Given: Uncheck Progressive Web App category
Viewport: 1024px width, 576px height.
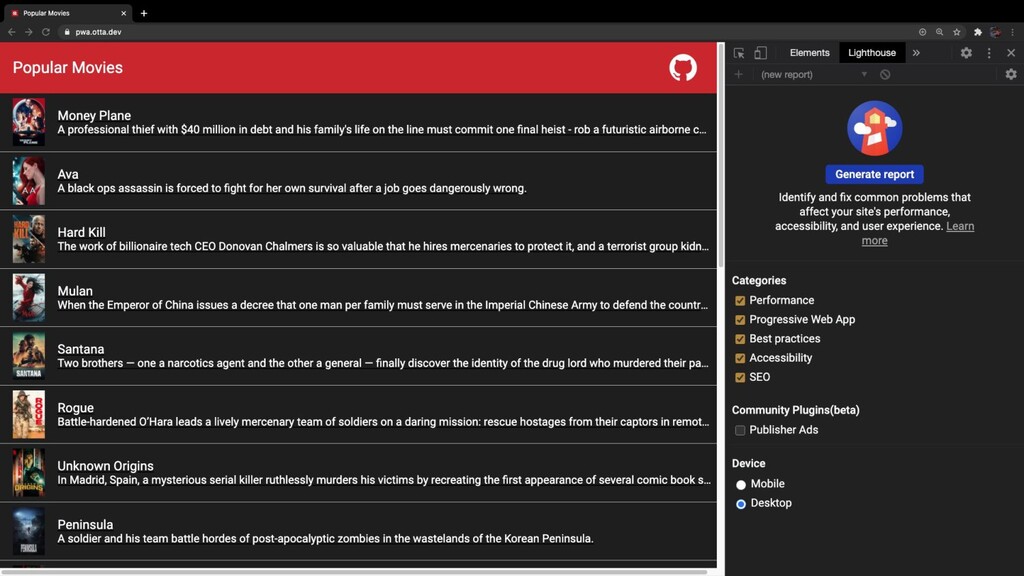Looking at the screenshot, I should pyautogui.click(x=740, y=320).
